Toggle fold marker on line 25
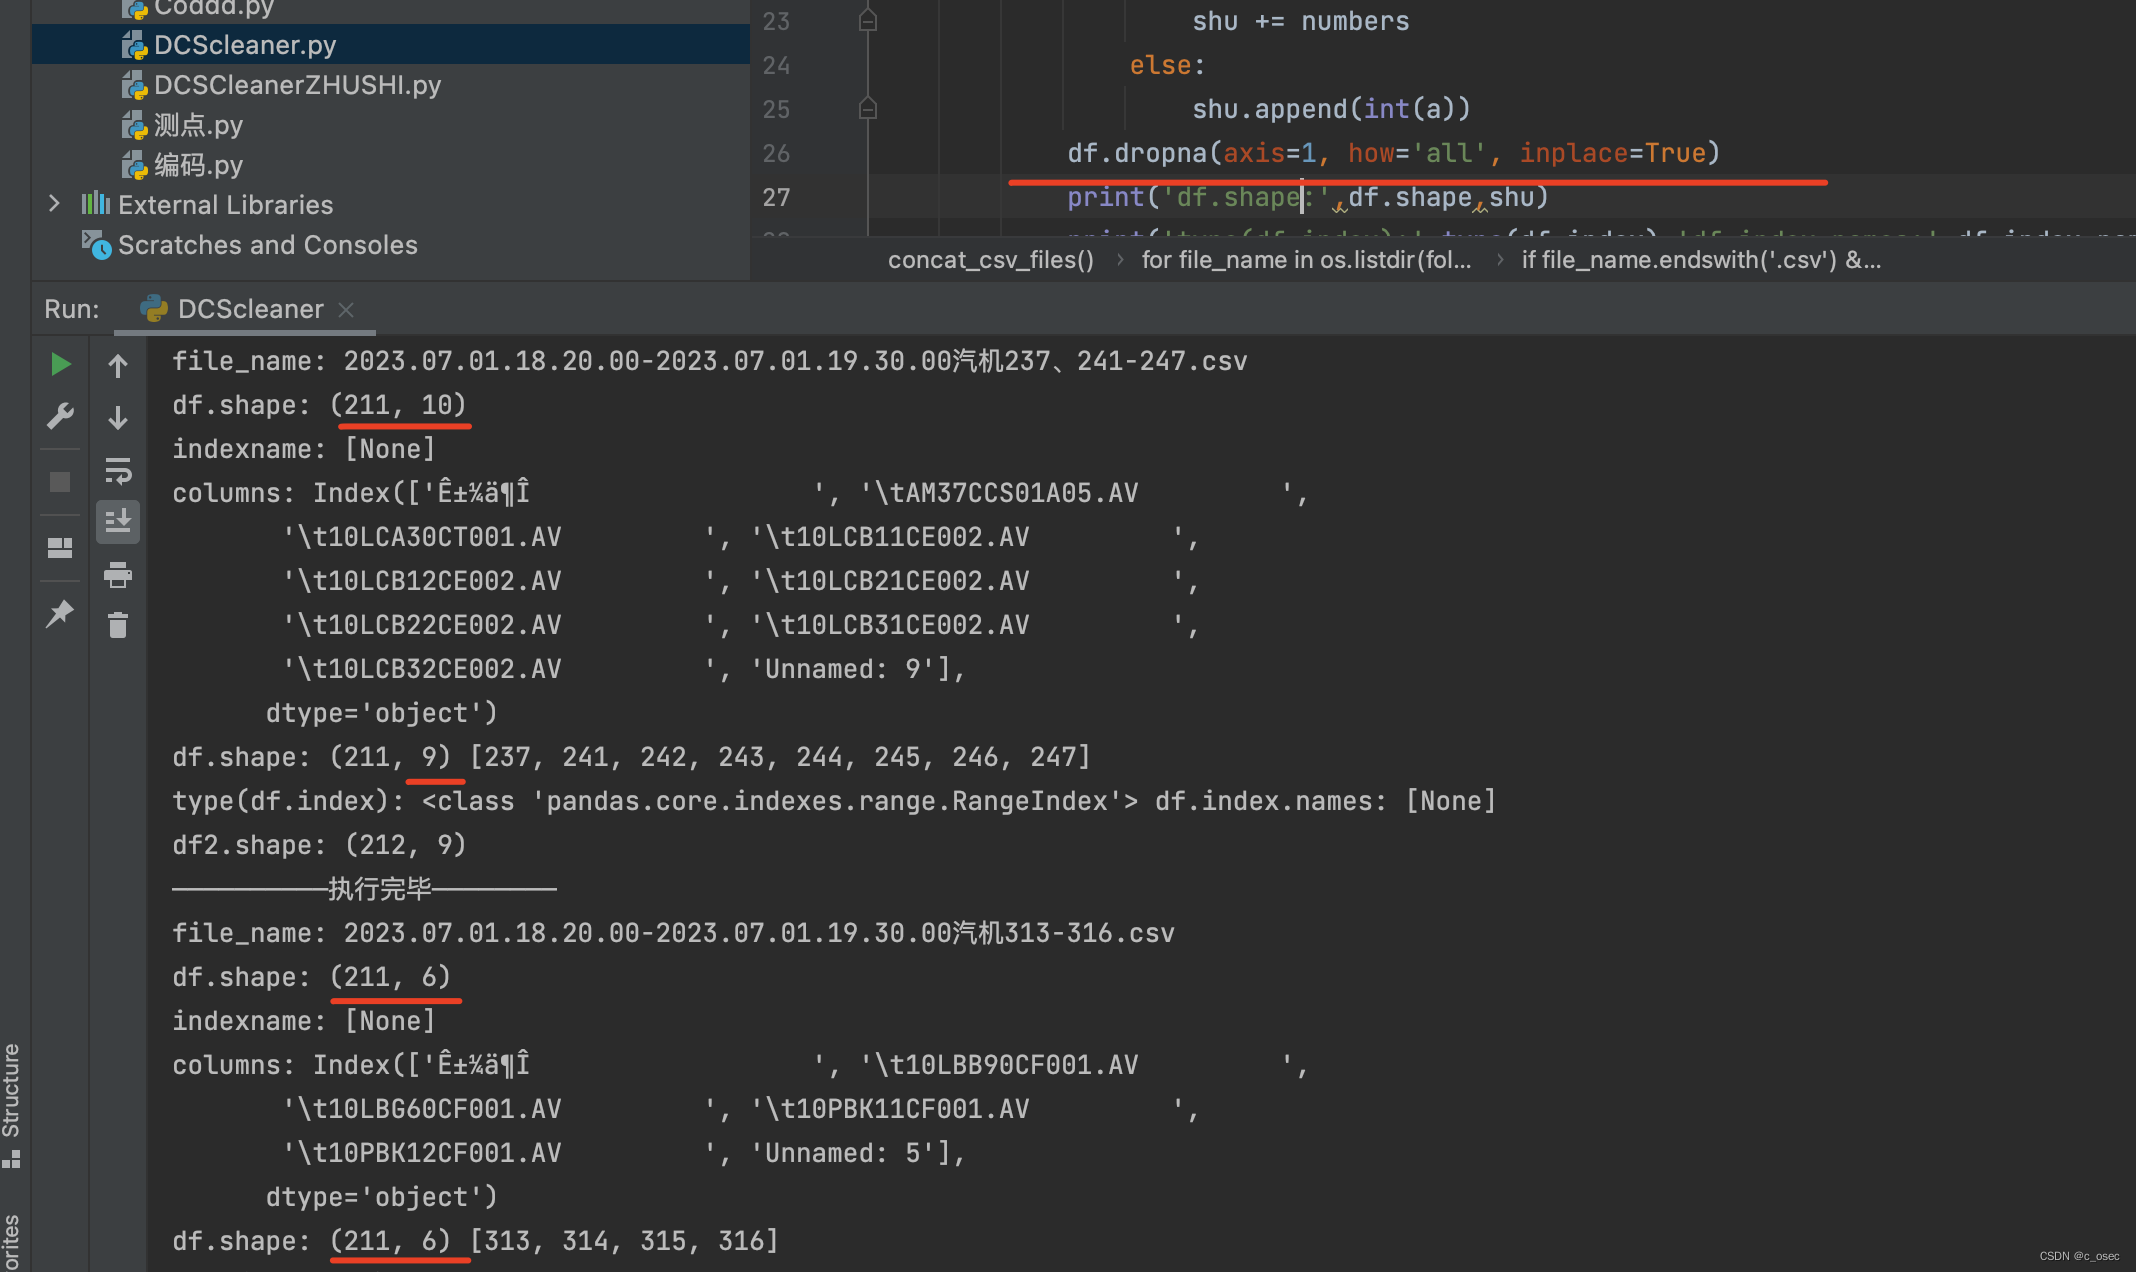 pos(868,109)
